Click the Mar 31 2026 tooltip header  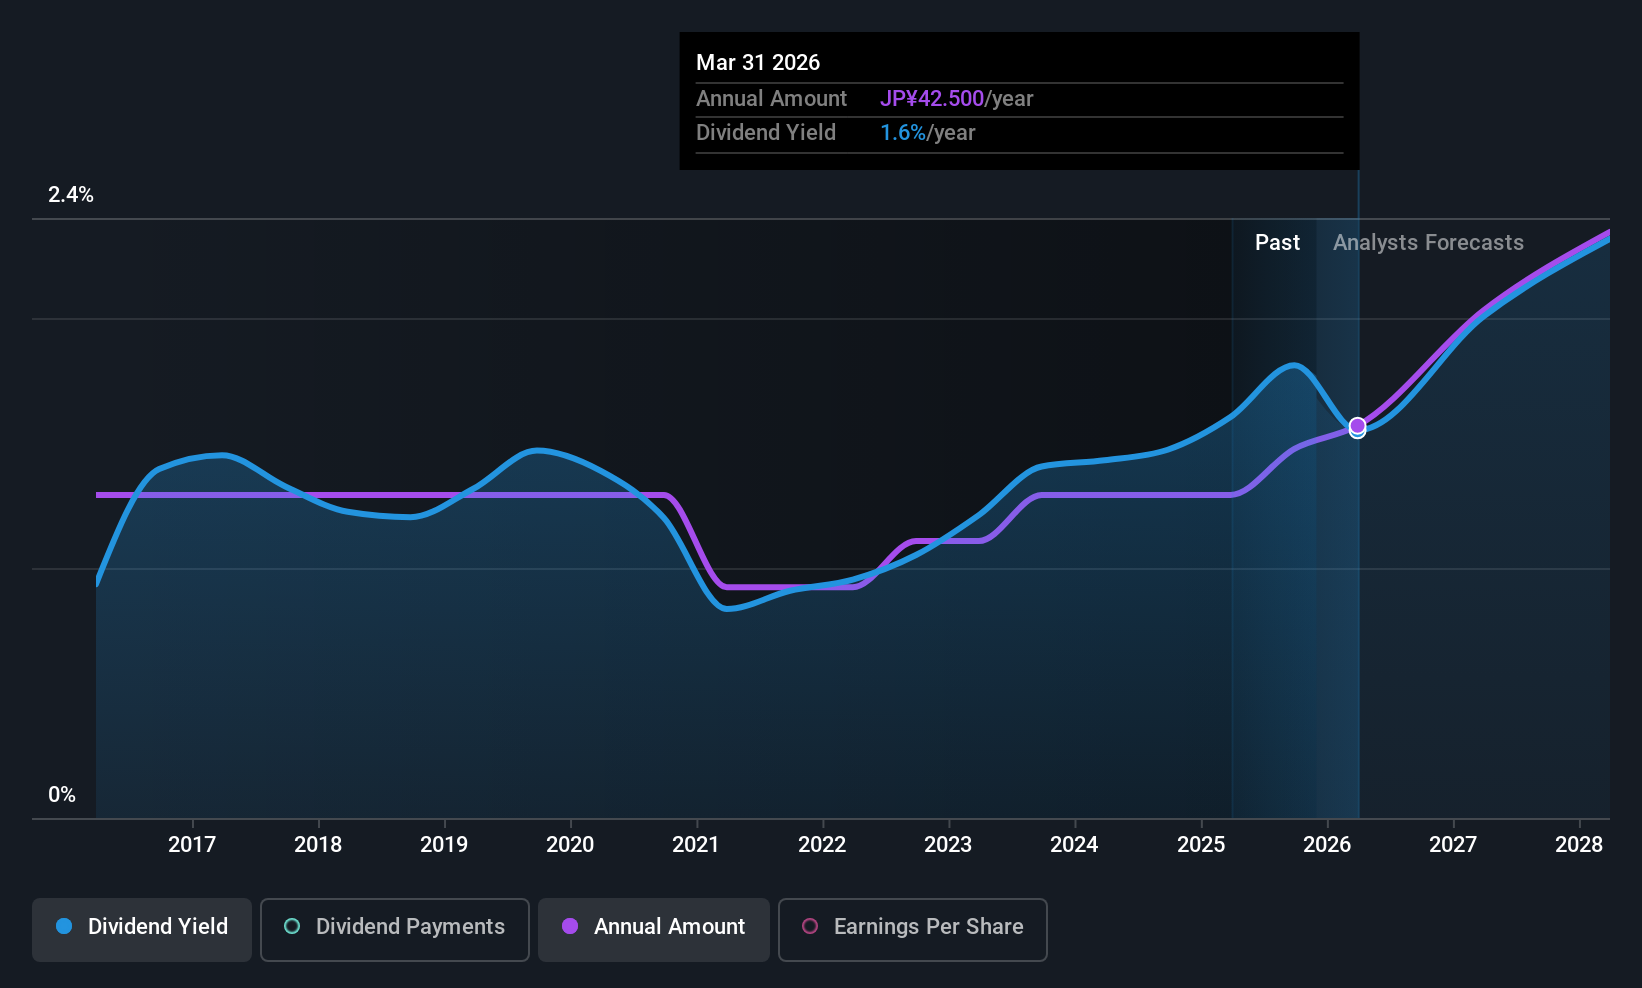pyautogui.click(x=758, y=62)
